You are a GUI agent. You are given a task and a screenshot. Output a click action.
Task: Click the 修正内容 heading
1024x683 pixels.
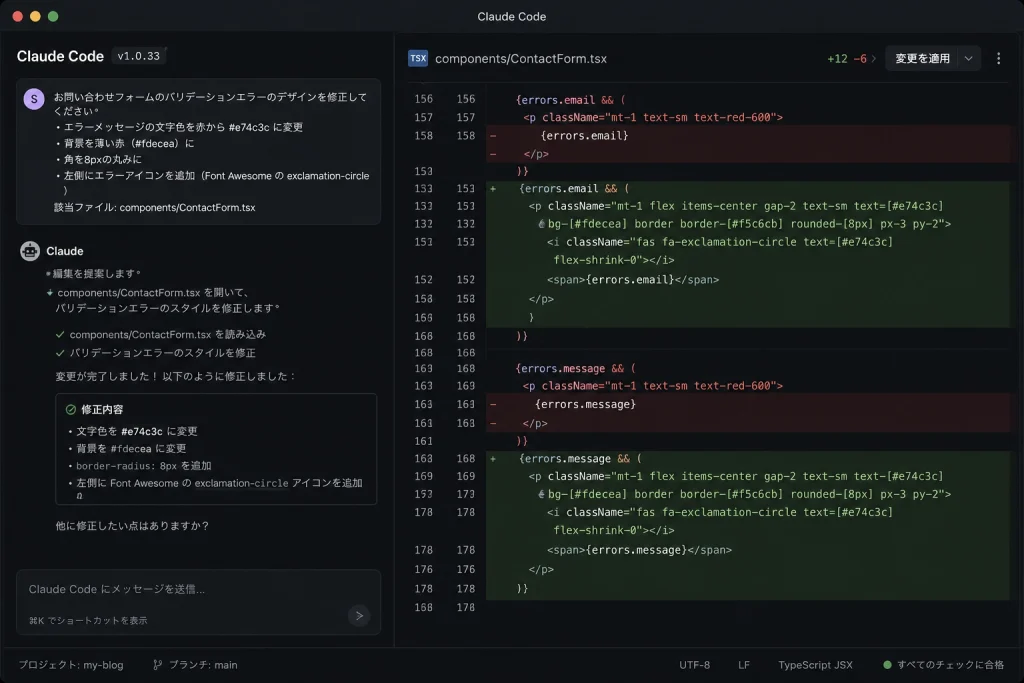pos(102,409)
